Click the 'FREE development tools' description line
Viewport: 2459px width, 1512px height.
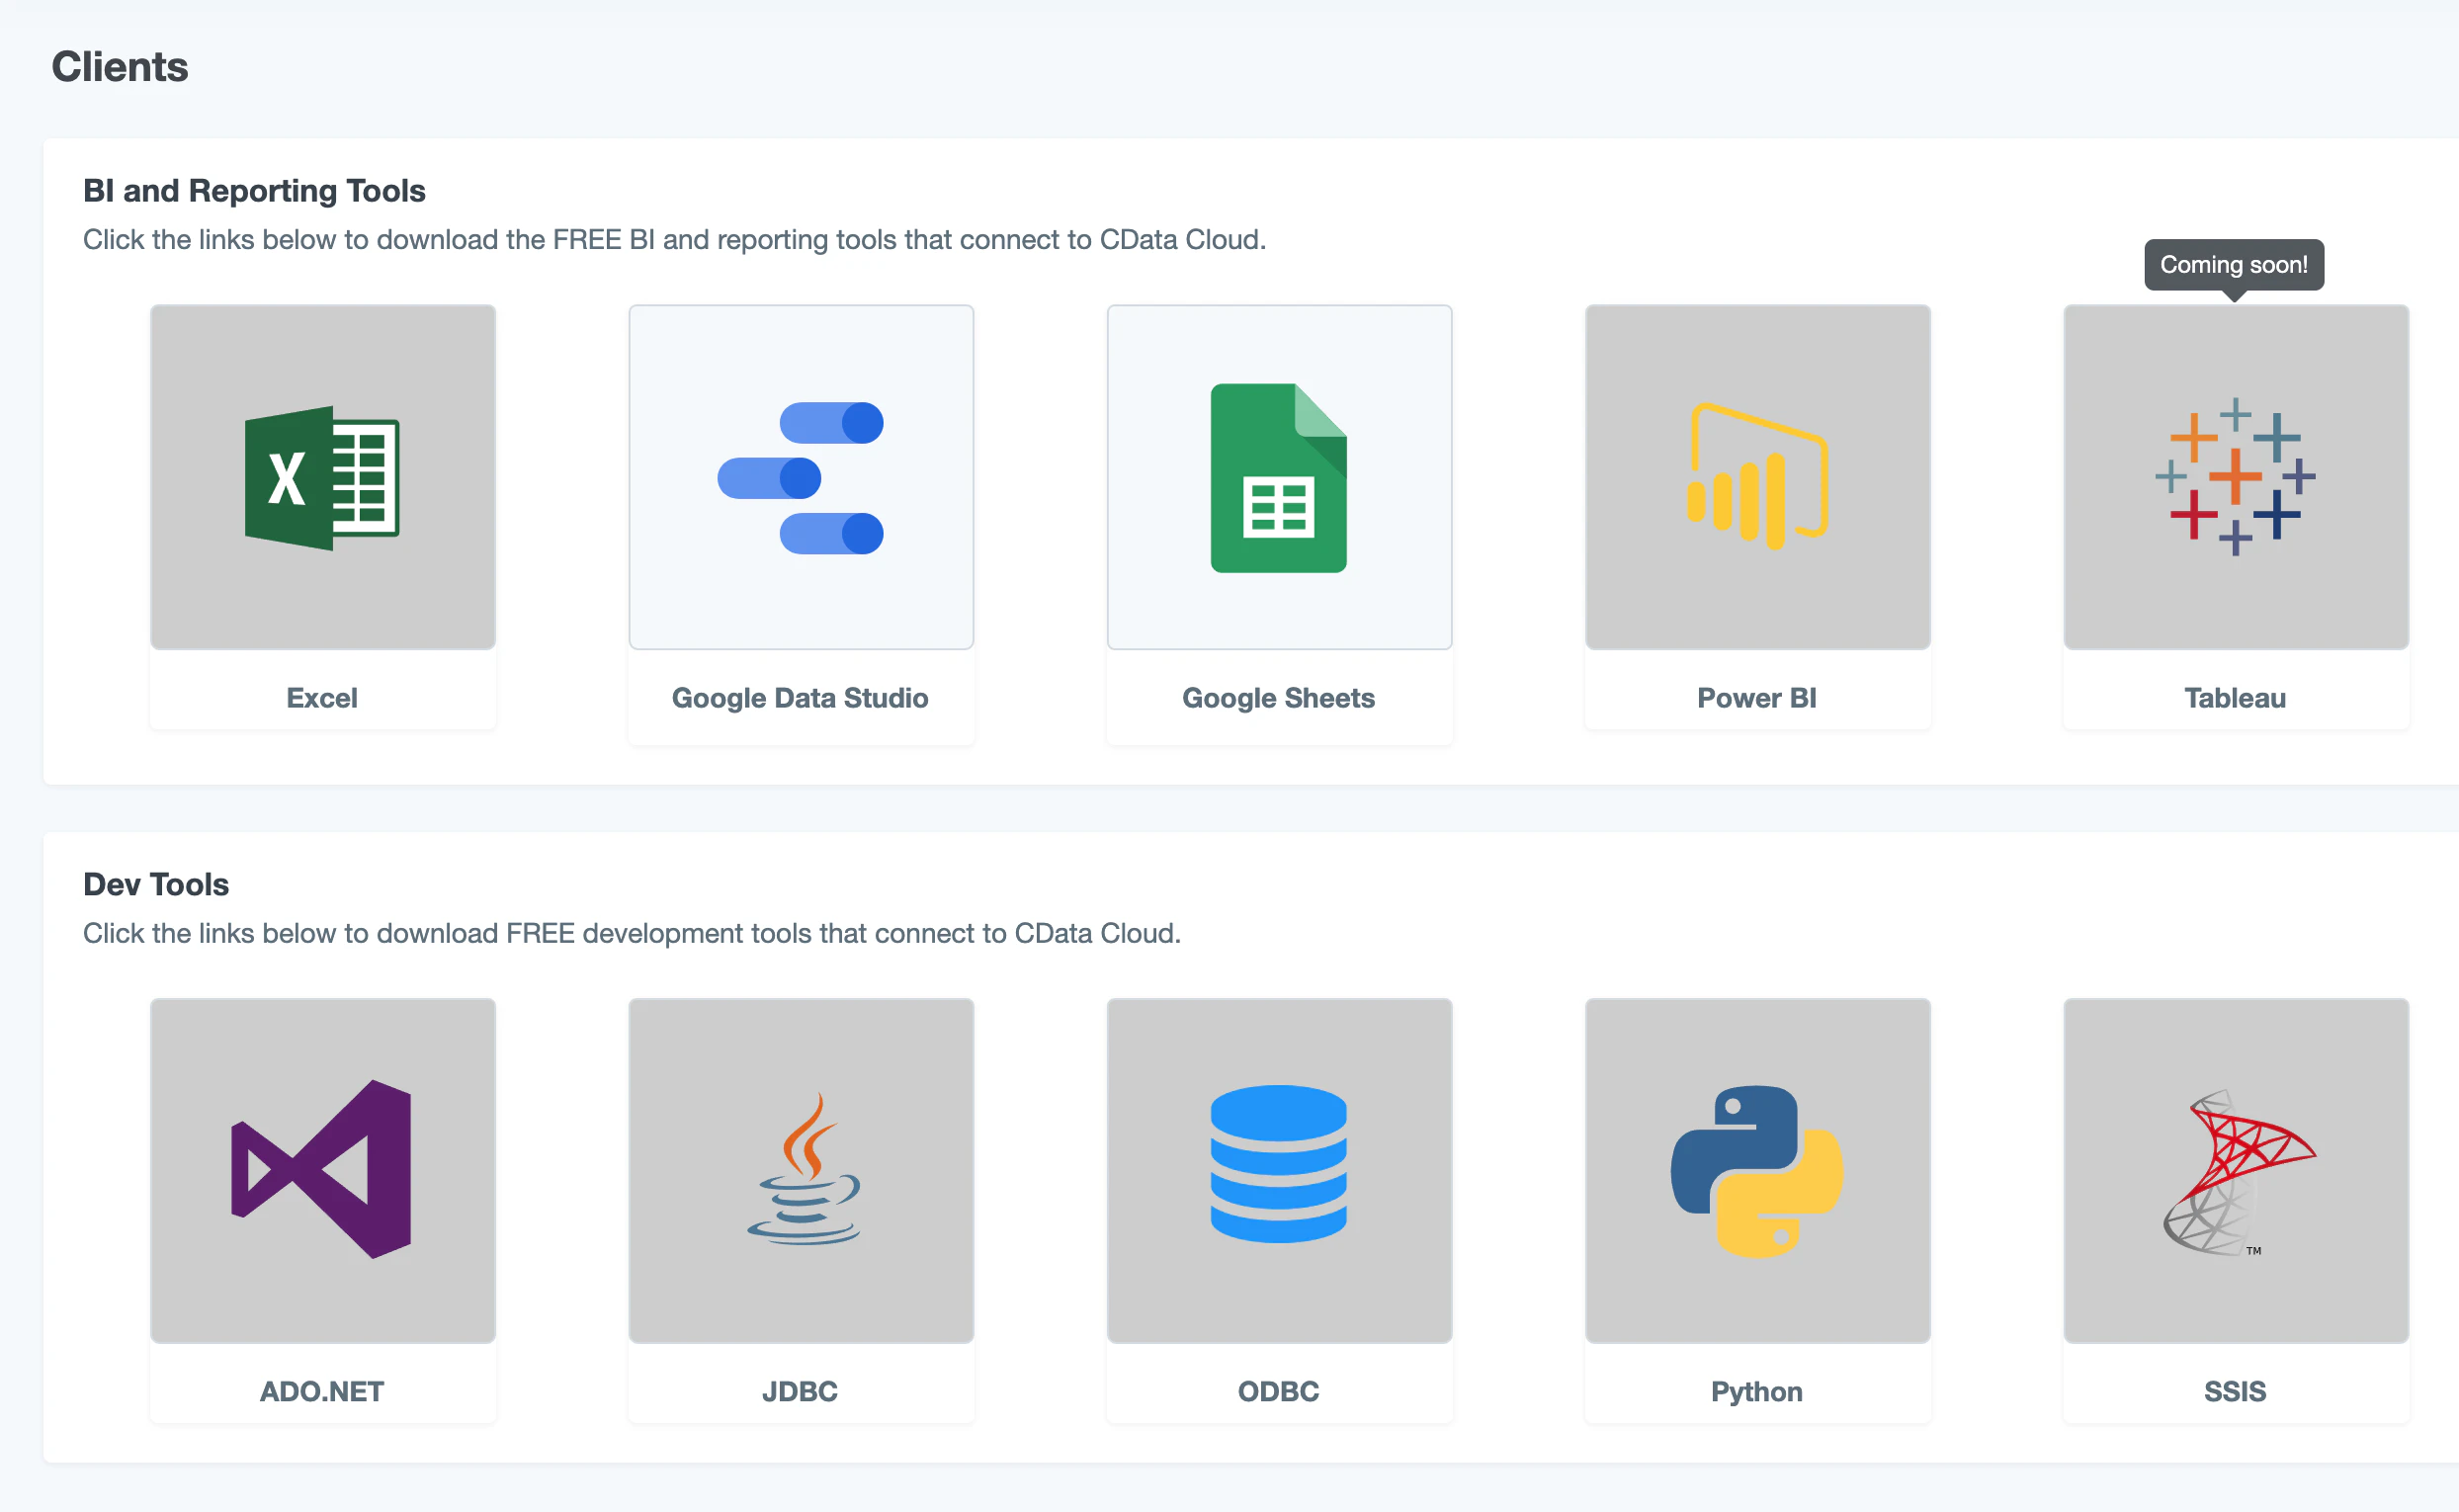pyautogui.click(x=632, y=933)
